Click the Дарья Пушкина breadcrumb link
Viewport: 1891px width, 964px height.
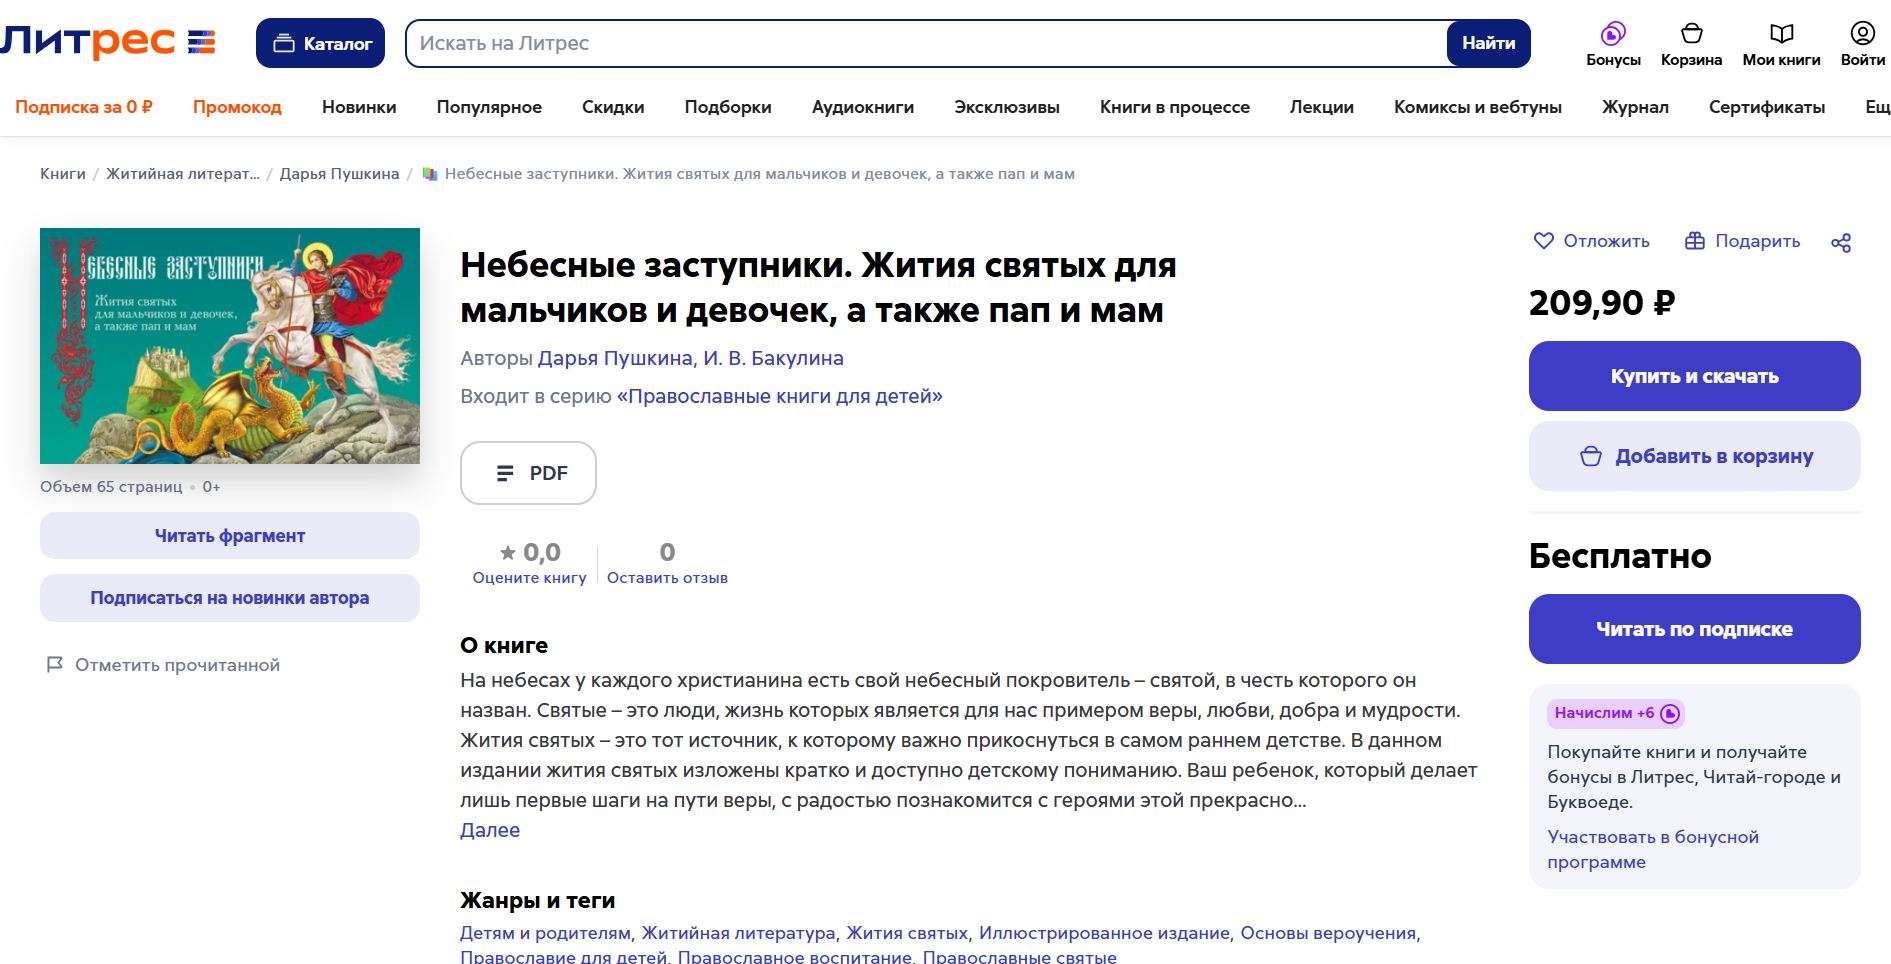pyautogui.click(x=339, y=174)
